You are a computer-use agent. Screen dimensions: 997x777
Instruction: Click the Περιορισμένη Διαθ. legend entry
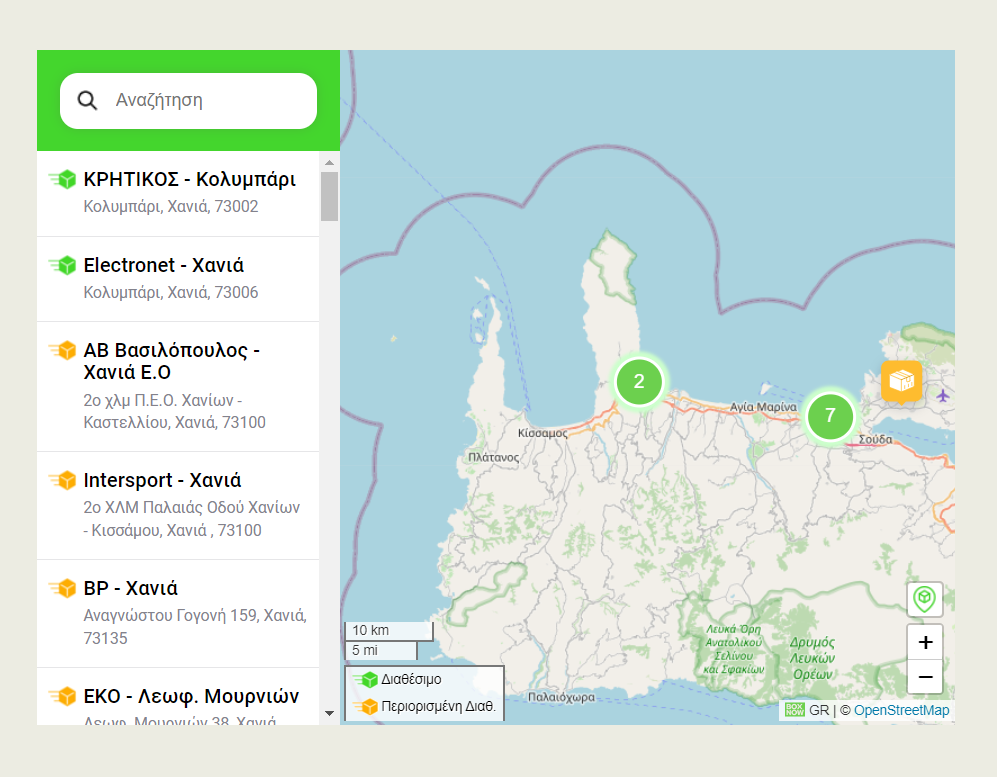[x=424, y=707]
